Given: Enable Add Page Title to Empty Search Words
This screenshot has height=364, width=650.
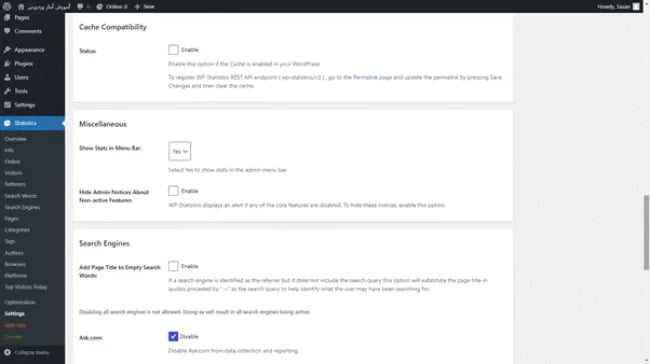Looking at the screenshot, I should click(173, 266).
